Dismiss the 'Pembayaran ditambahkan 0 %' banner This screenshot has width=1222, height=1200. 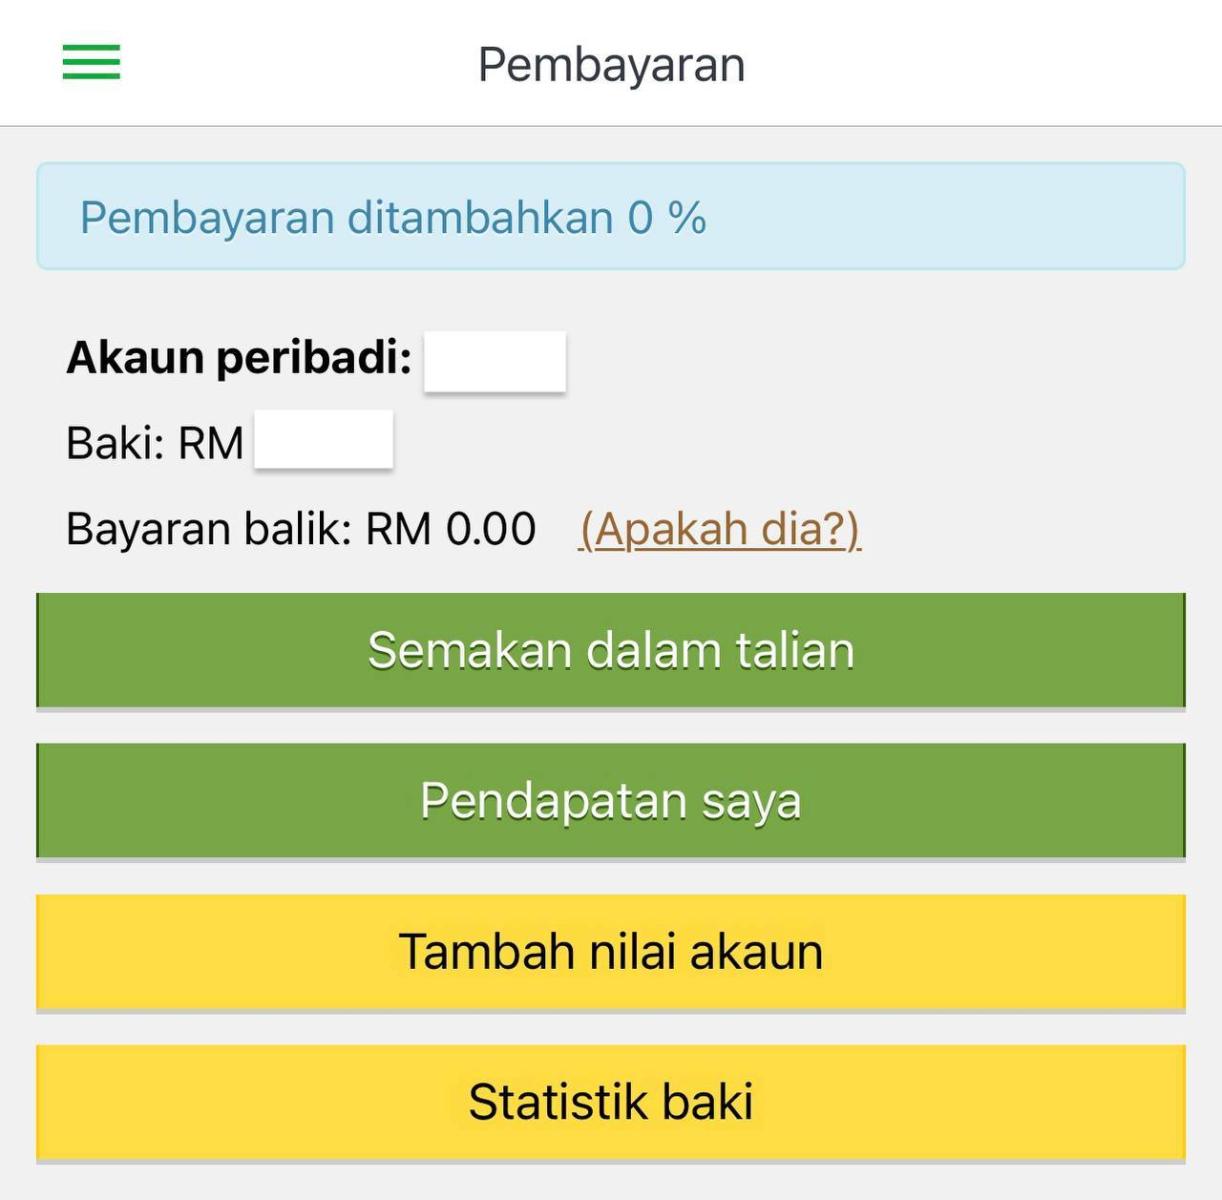(611, 212)
